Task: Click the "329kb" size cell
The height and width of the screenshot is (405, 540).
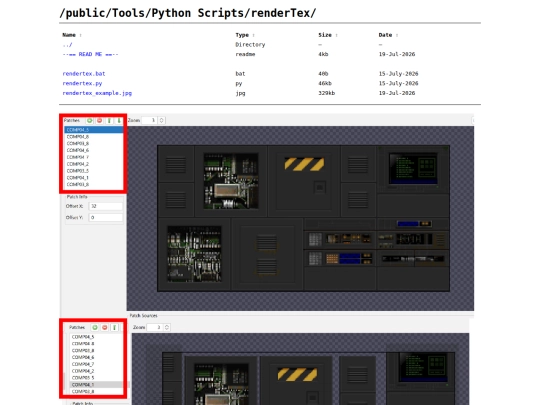Action: (x=326, y=93)
